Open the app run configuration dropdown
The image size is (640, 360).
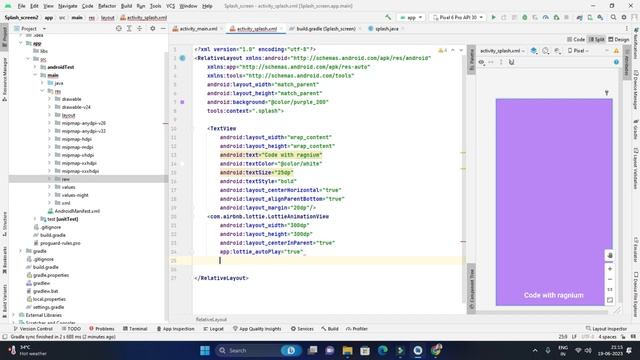pyautogui.click(x=411, y=18)
